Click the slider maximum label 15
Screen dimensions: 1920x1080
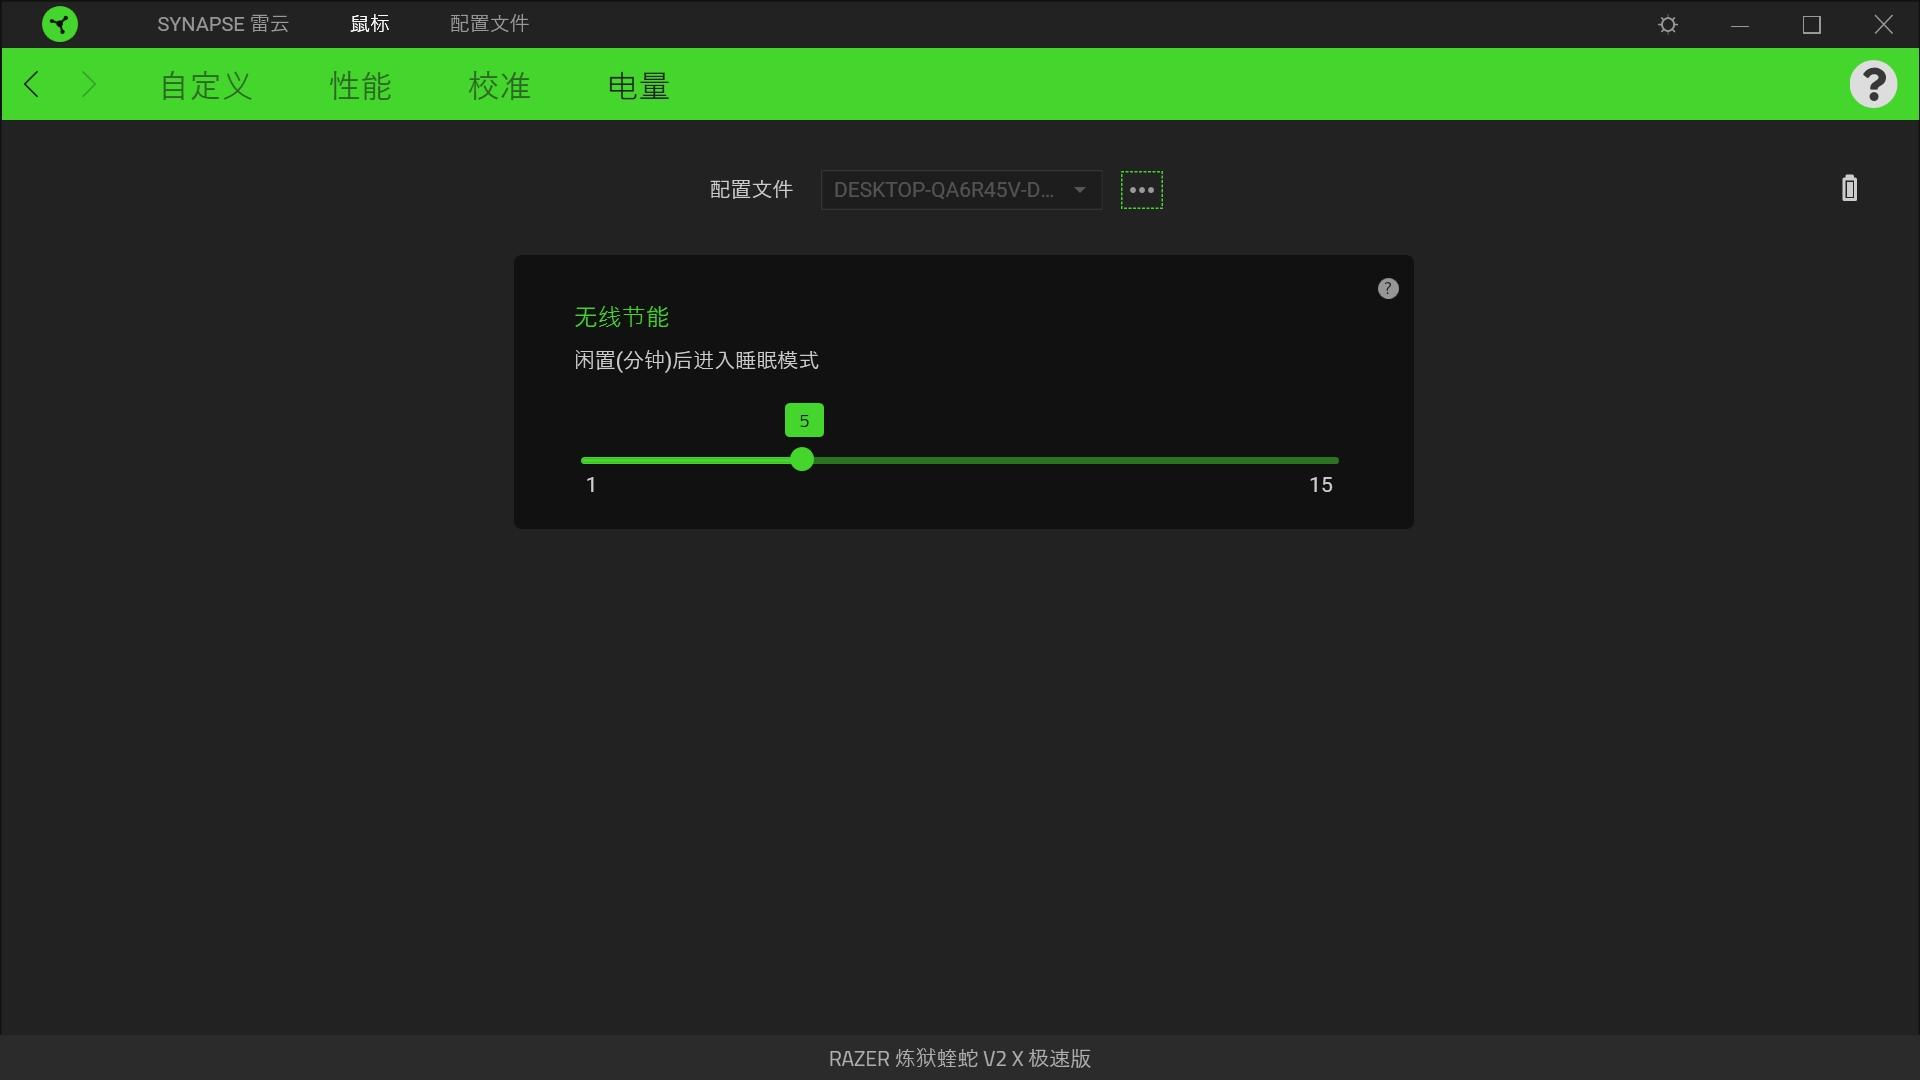click(1321, 485)
